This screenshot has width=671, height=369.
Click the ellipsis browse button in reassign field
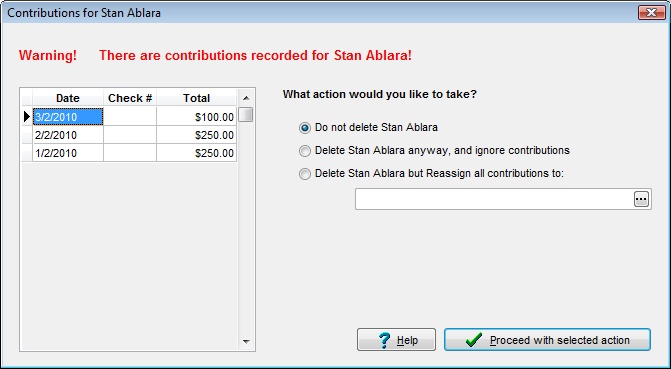[x=641, y=199]
